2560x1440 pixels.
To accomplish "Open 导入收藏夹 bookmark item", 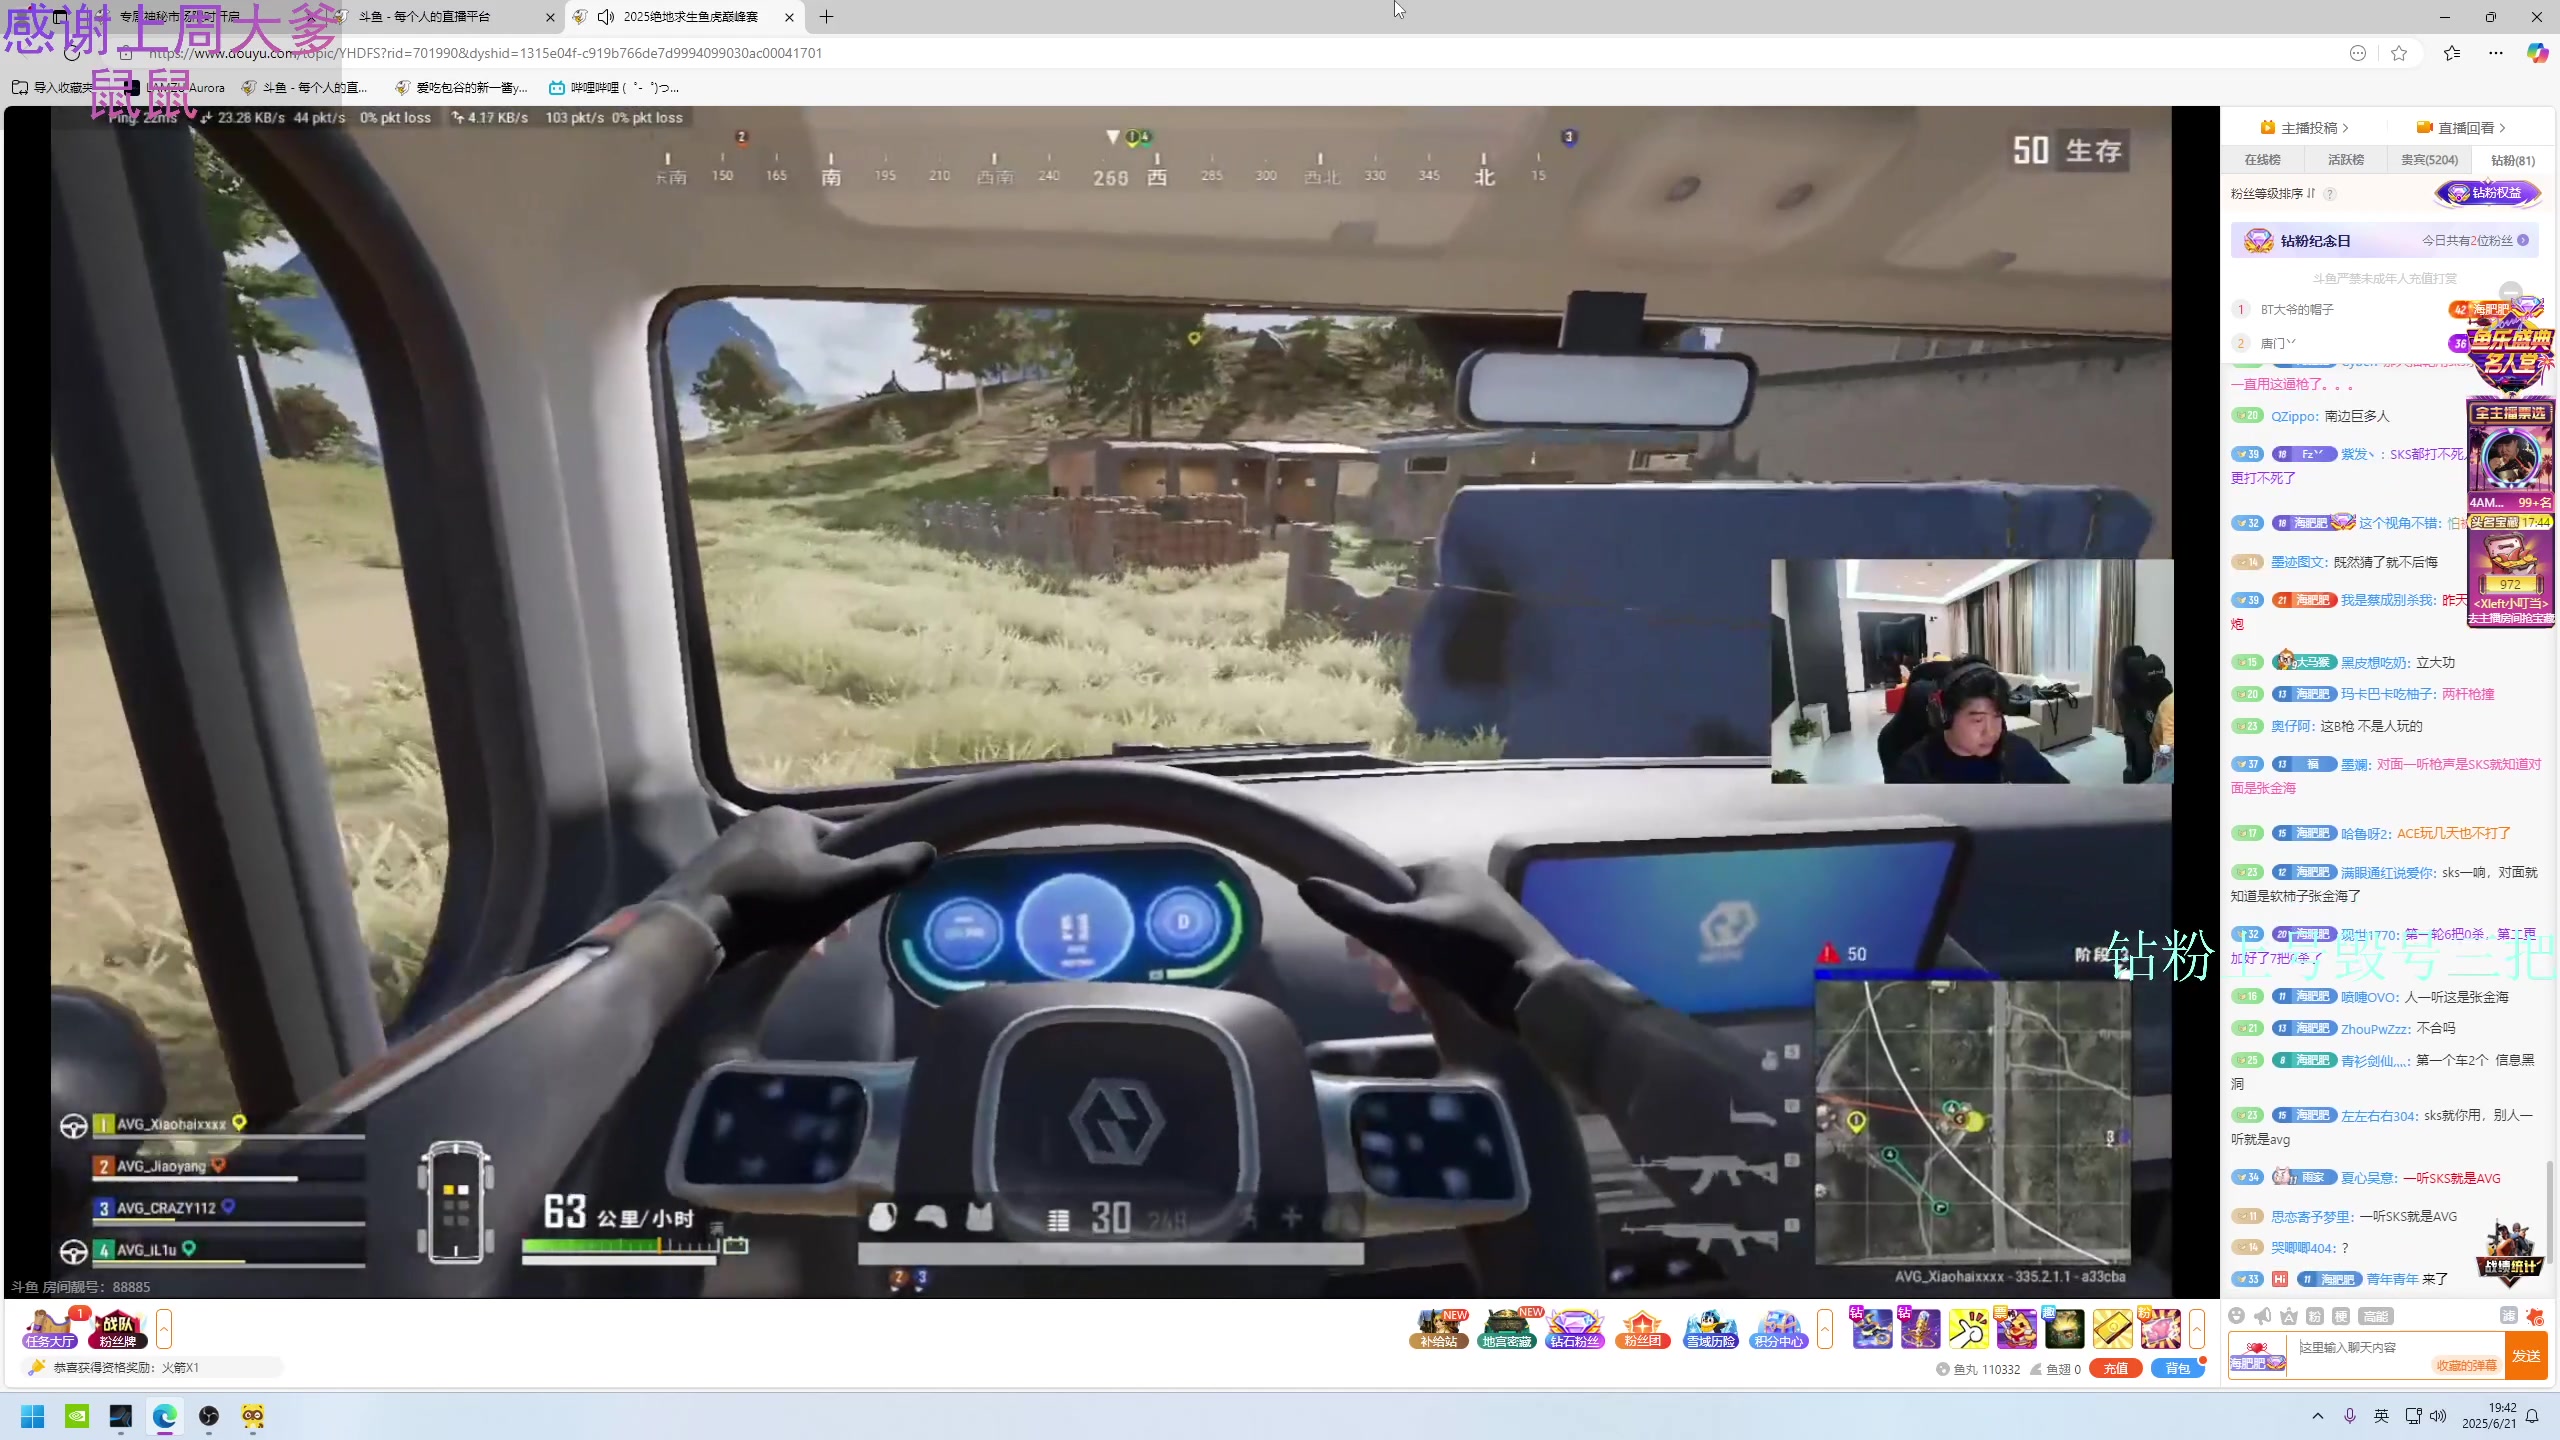I will tap(52, 88).
